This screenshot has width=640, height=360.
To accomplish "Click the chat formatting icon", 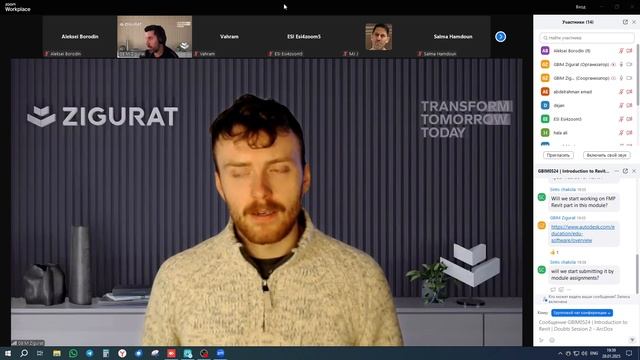I will tap(541, 340).
